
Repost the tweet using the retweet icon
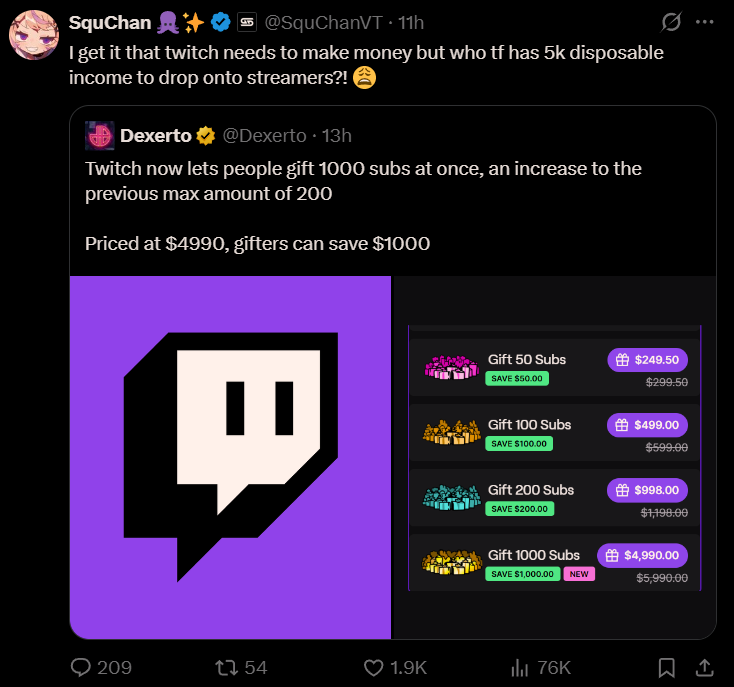[227, 667]
